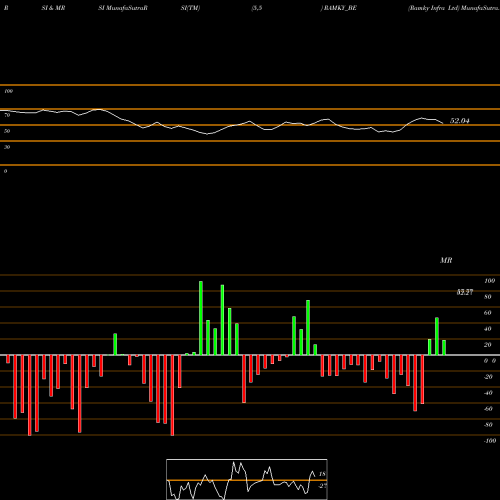Click the MR axis label 60

pyautogui.click(x=488, y=313)
